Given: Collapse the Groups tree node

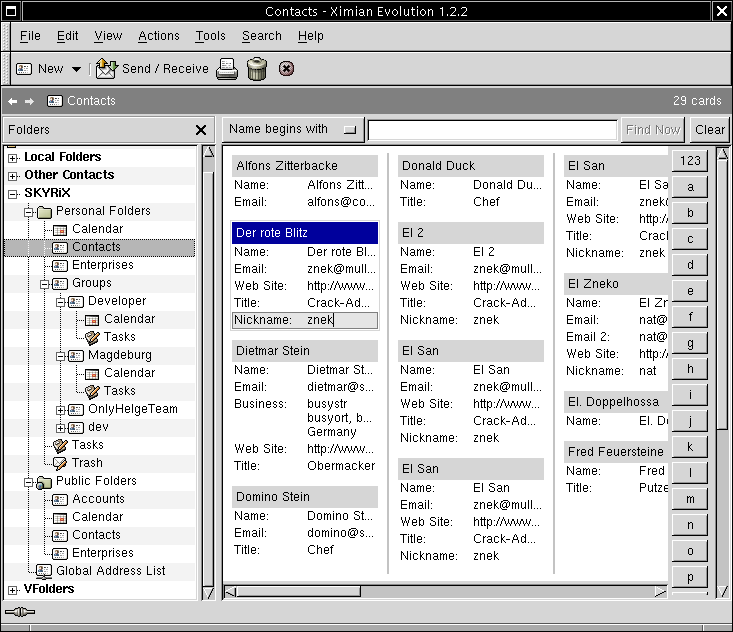Looking at the screenshot, I should 44,284.
